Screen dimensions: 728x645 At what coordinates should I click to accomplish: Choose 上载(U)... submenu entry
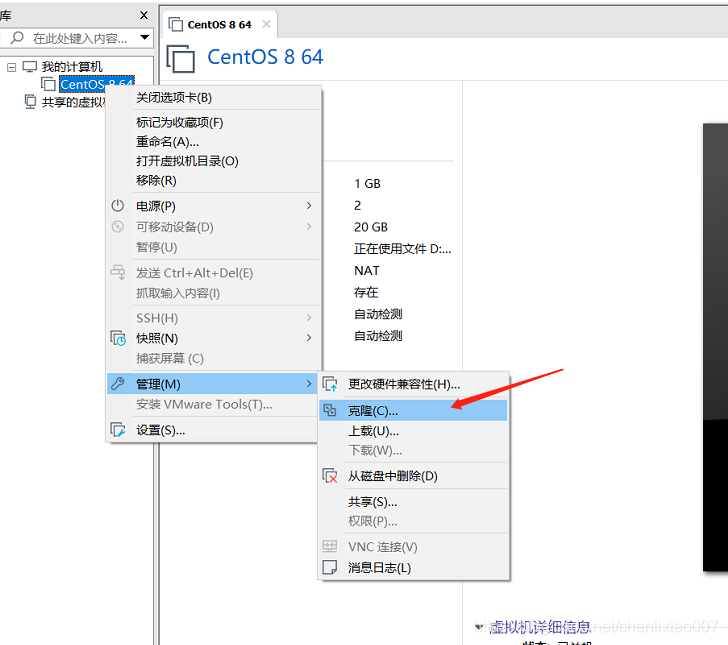click(x=414, y=431)
